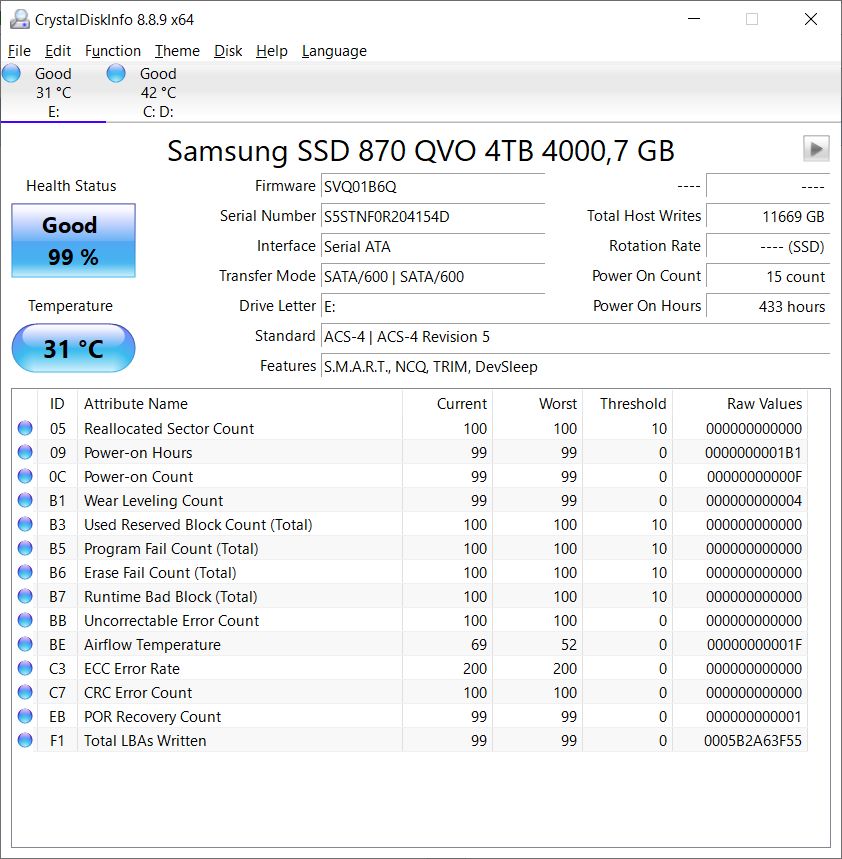This screenshot has height=859, width=842.
Task: Click the status icon for Uncorrectable Error Count
Action: [x=25, y=620]
